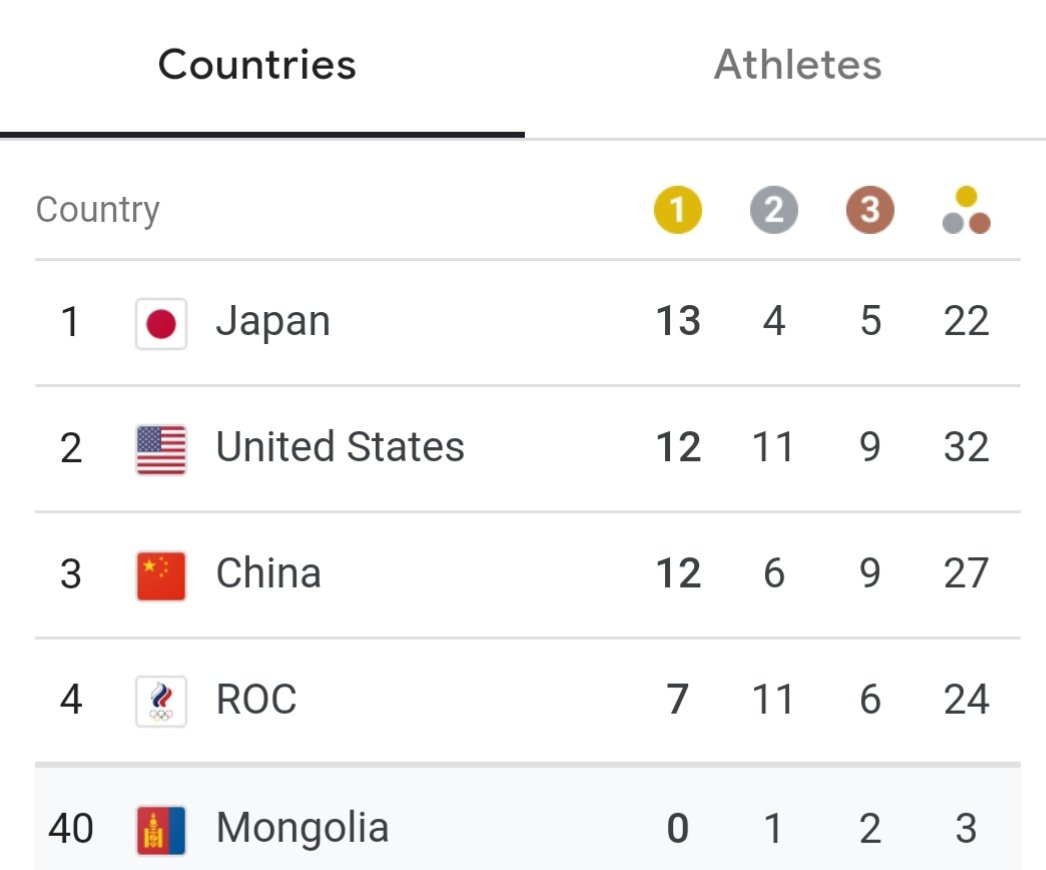Viewport: 1046px width, 870px height.
Task: Open the China country name
Action: (x=268, y=572)
